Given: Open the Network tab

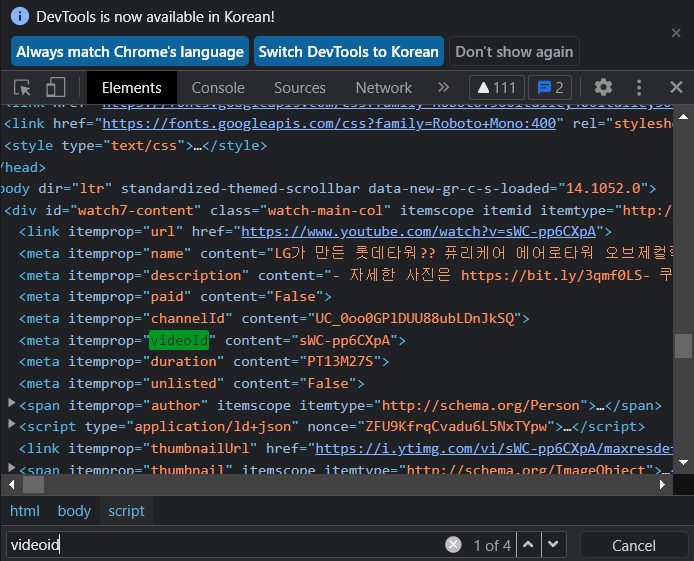Looking at the screenshot, I should coord(384,88).
